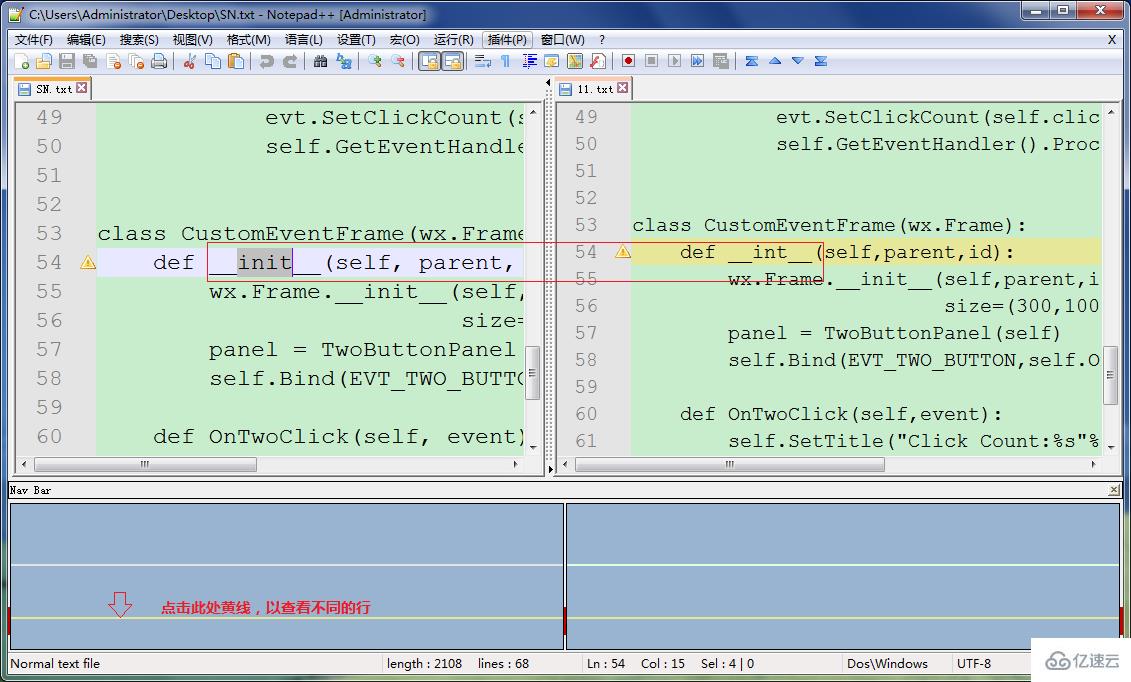Toggle word wrap in toolbar
The height and width of the screenshot is (682, 1131).
483,61
